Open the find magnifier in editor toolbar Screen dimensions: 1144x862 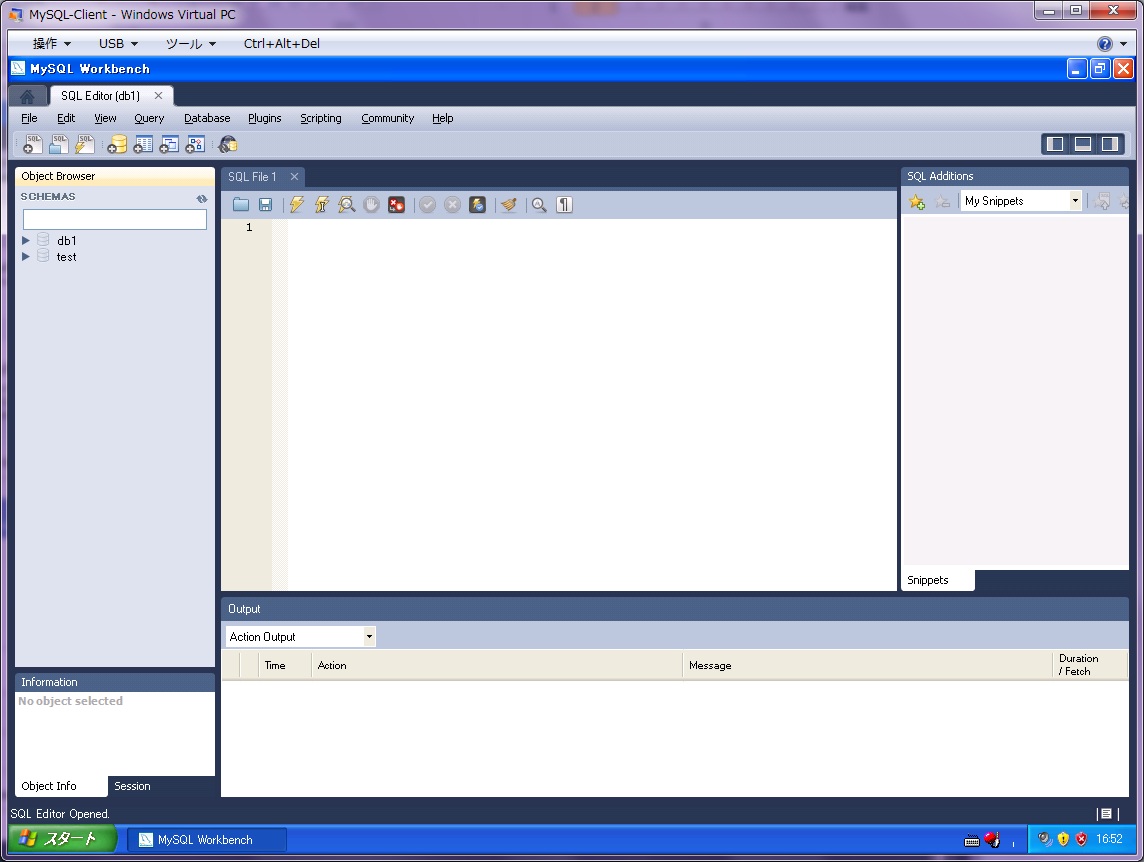coord(539,204)
